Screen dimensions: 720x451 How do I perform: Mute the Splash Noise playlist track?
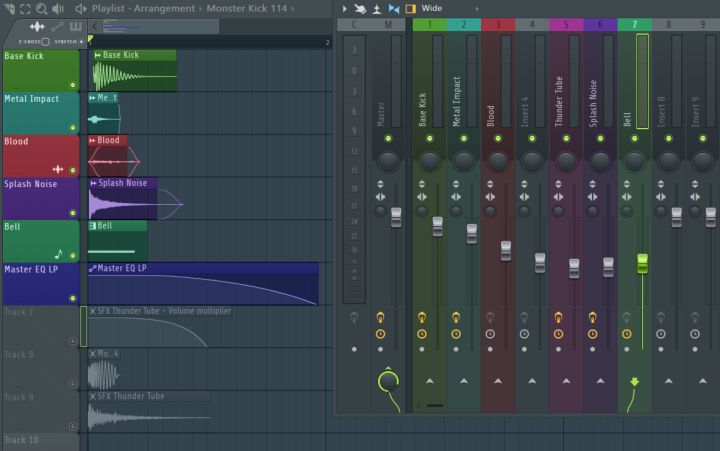coord(72,213)
